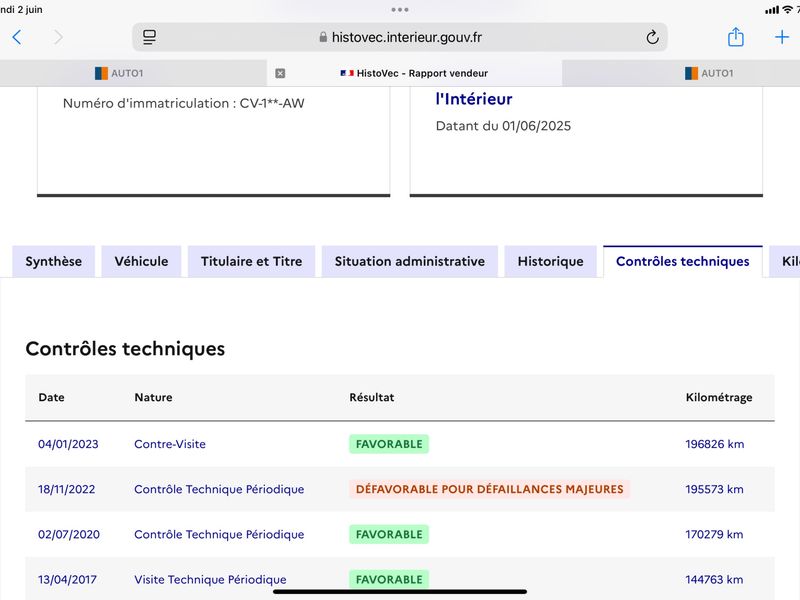Click the histovec.interieur.gouv.fr address bar
Screen dimensions: 800x600
pyautogui.click(x=400, y=37)
